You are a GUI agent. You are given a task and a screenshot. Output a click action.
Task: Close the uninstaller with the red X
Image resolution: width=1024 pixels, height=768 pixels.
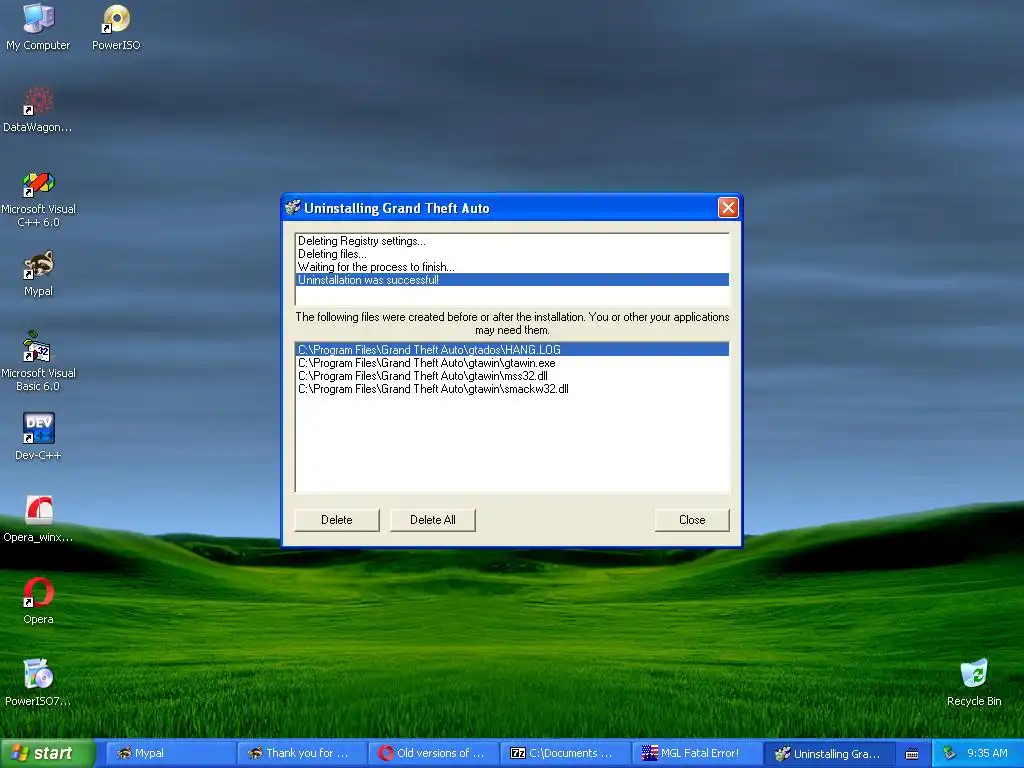click(x=728, y=207)
